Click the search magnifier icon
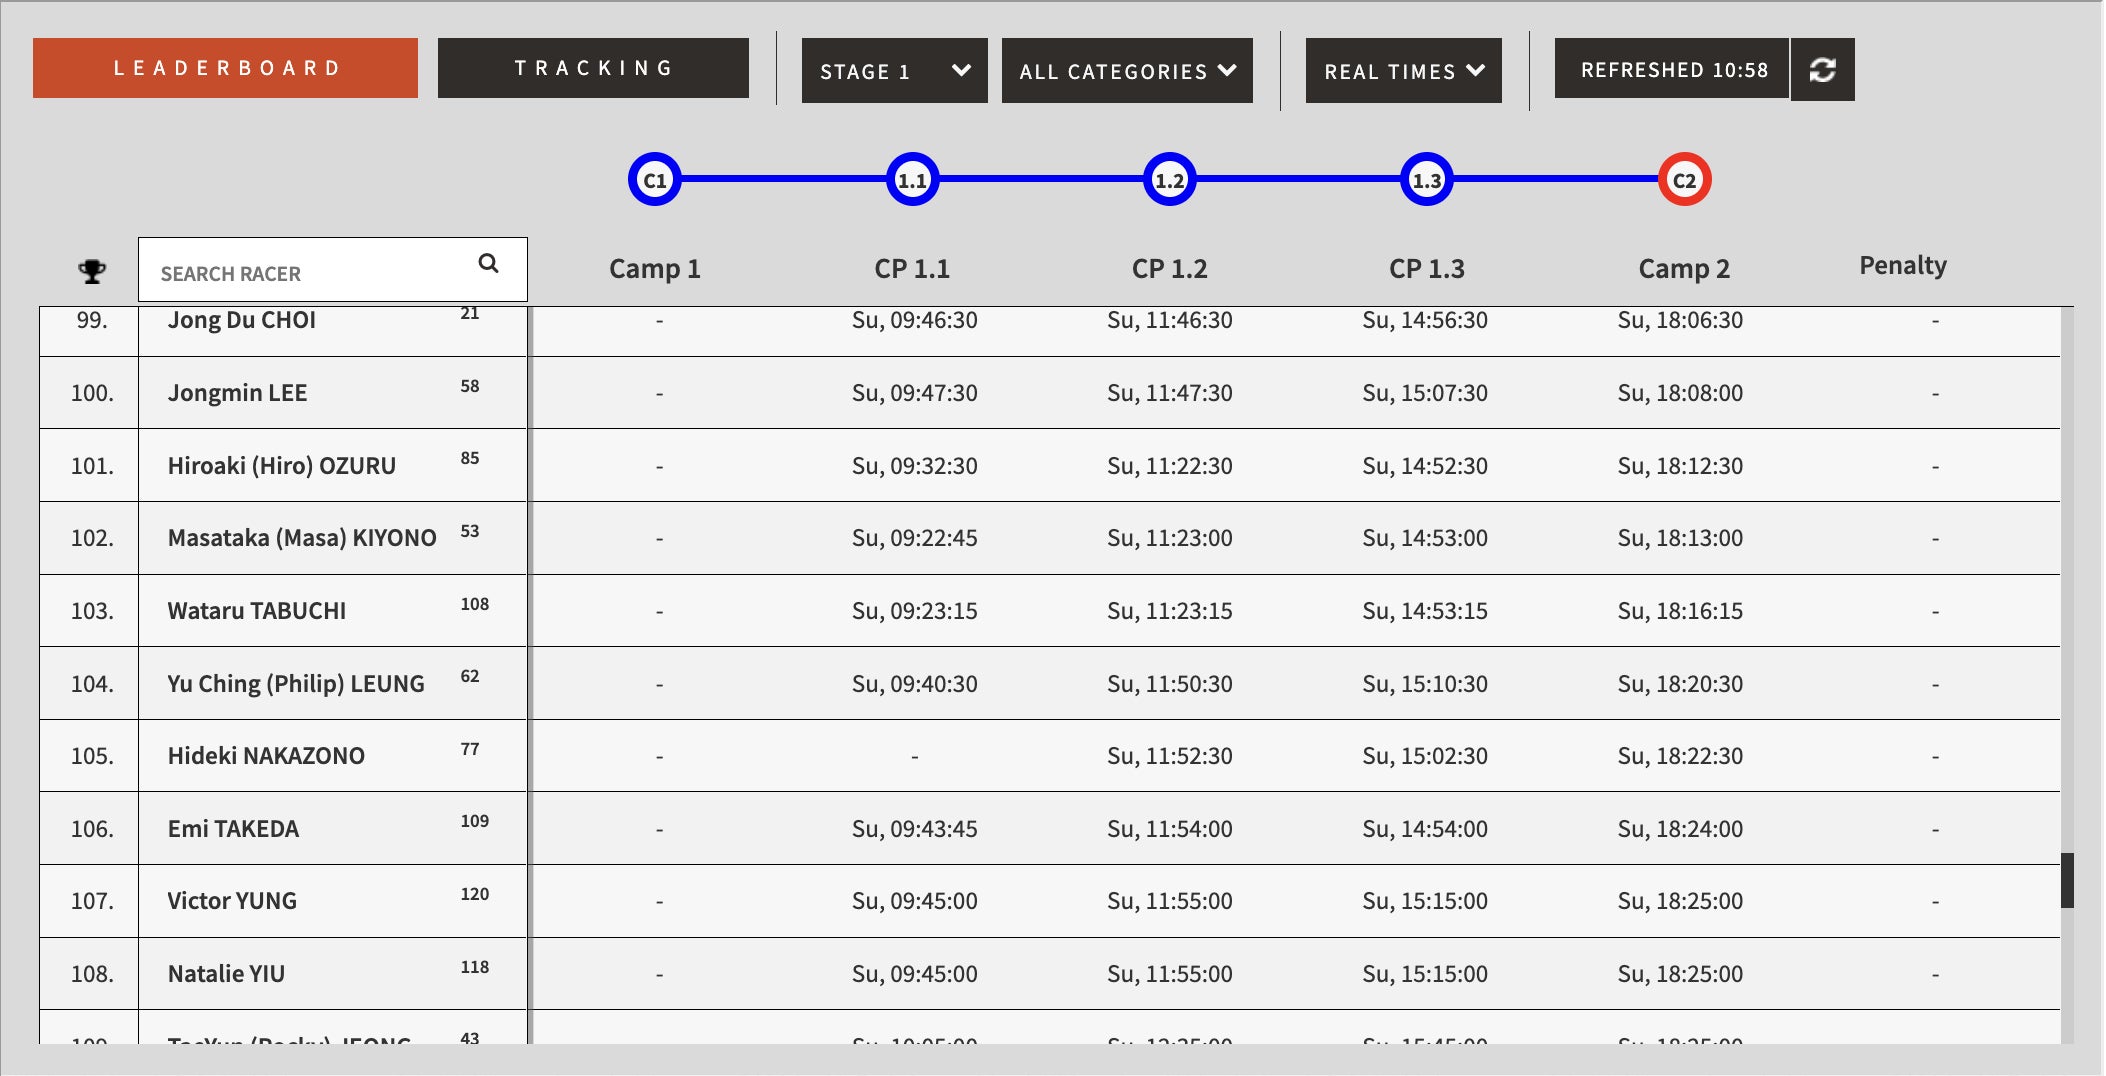 pyautogui.click(x=488, y=263)
